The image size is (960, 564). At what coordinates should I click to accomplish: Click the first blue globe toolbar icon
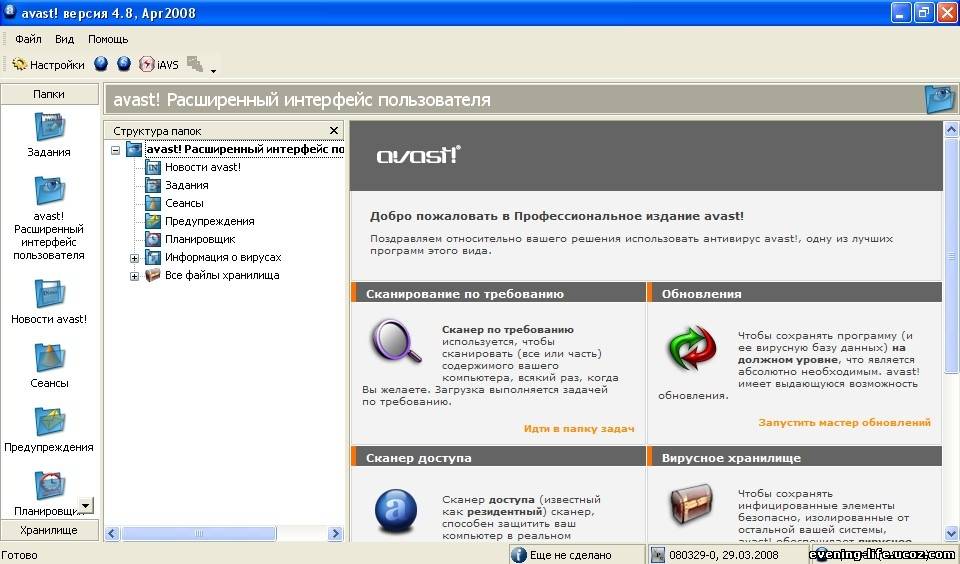(x=101, y=64)
